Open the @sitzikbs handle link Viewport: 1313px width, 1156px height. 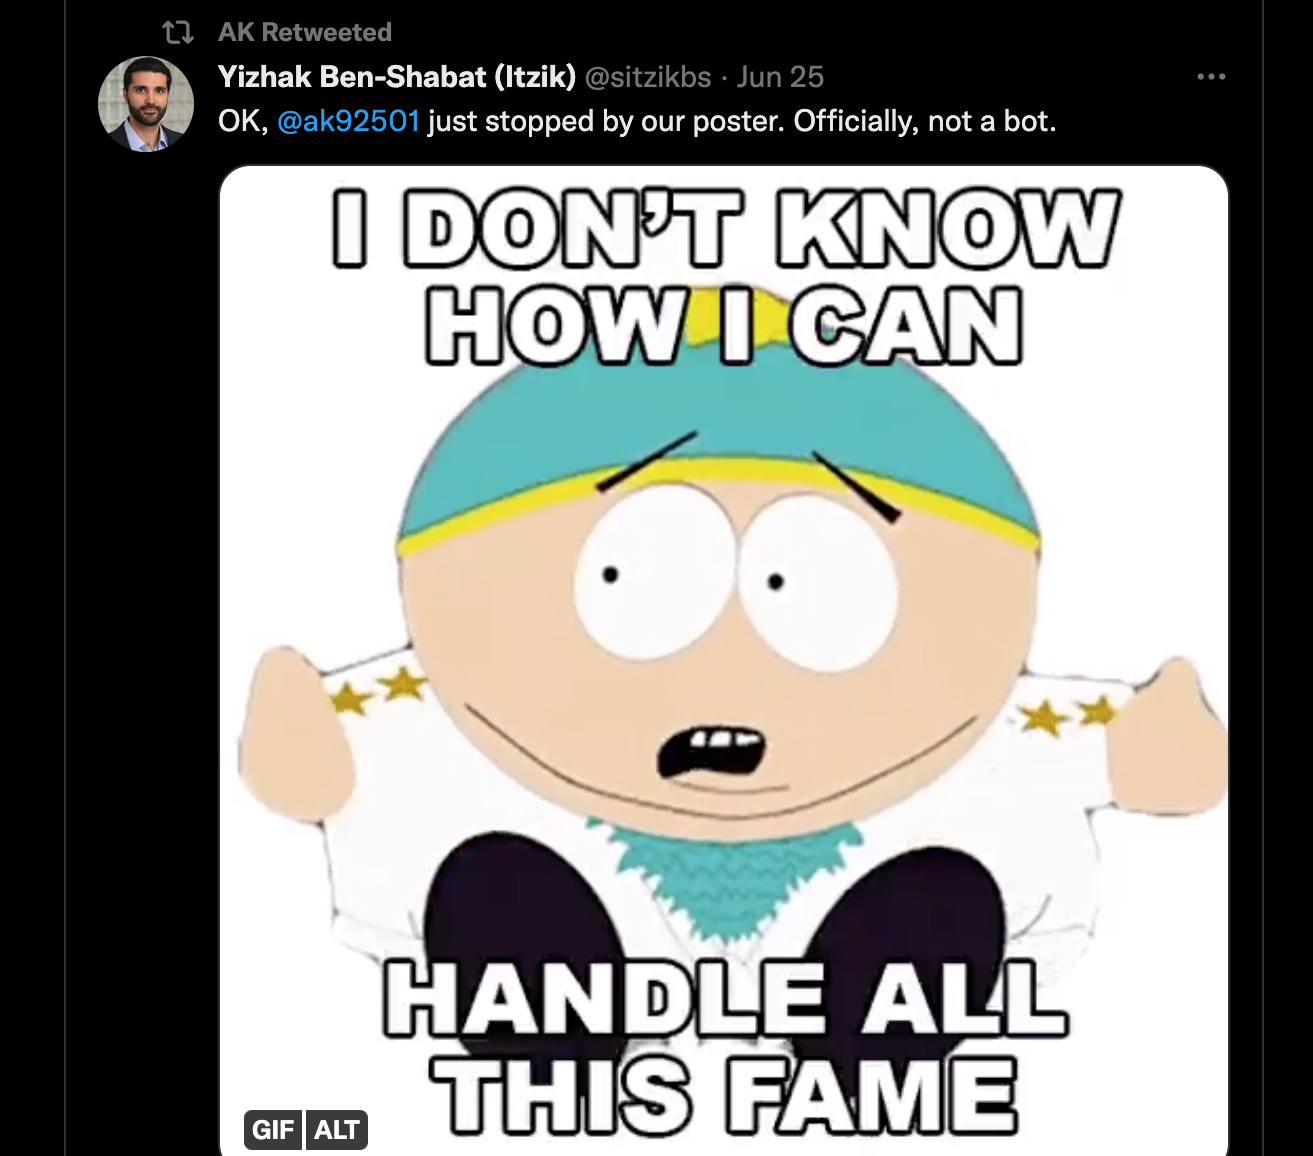tap(648, 77)
